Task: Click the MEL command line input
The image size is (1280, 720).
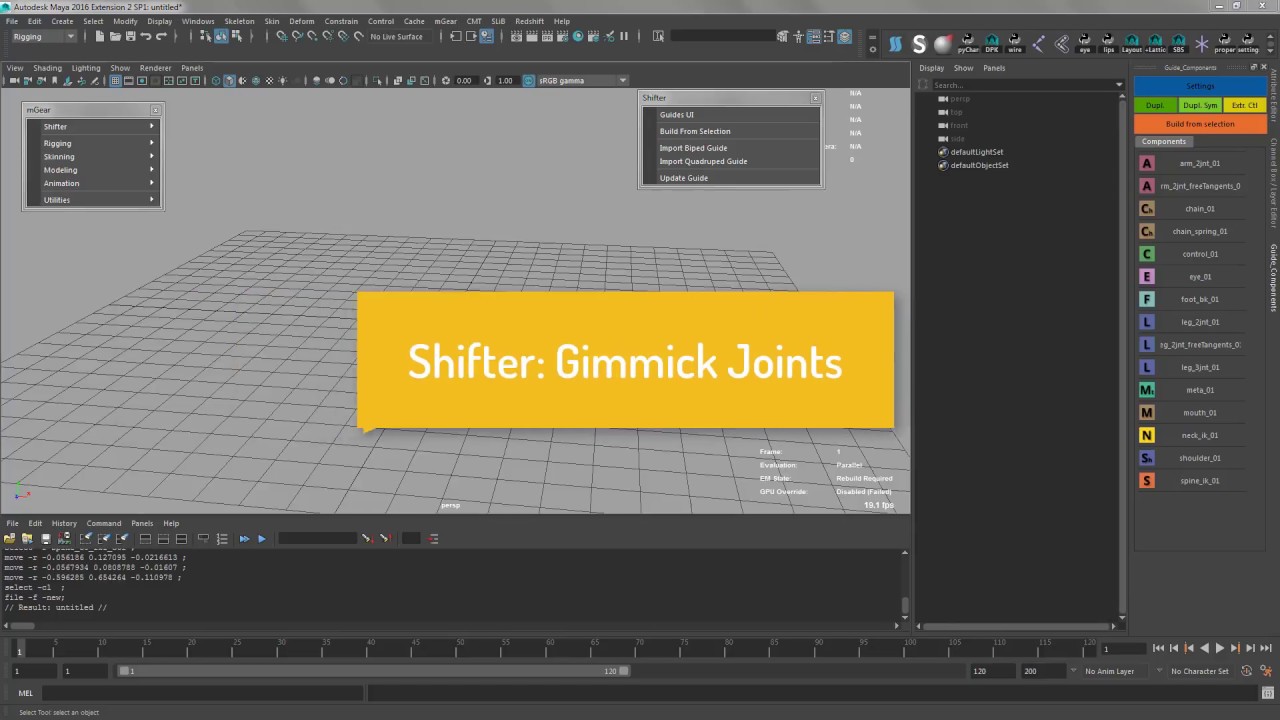Action: [203, 693]
